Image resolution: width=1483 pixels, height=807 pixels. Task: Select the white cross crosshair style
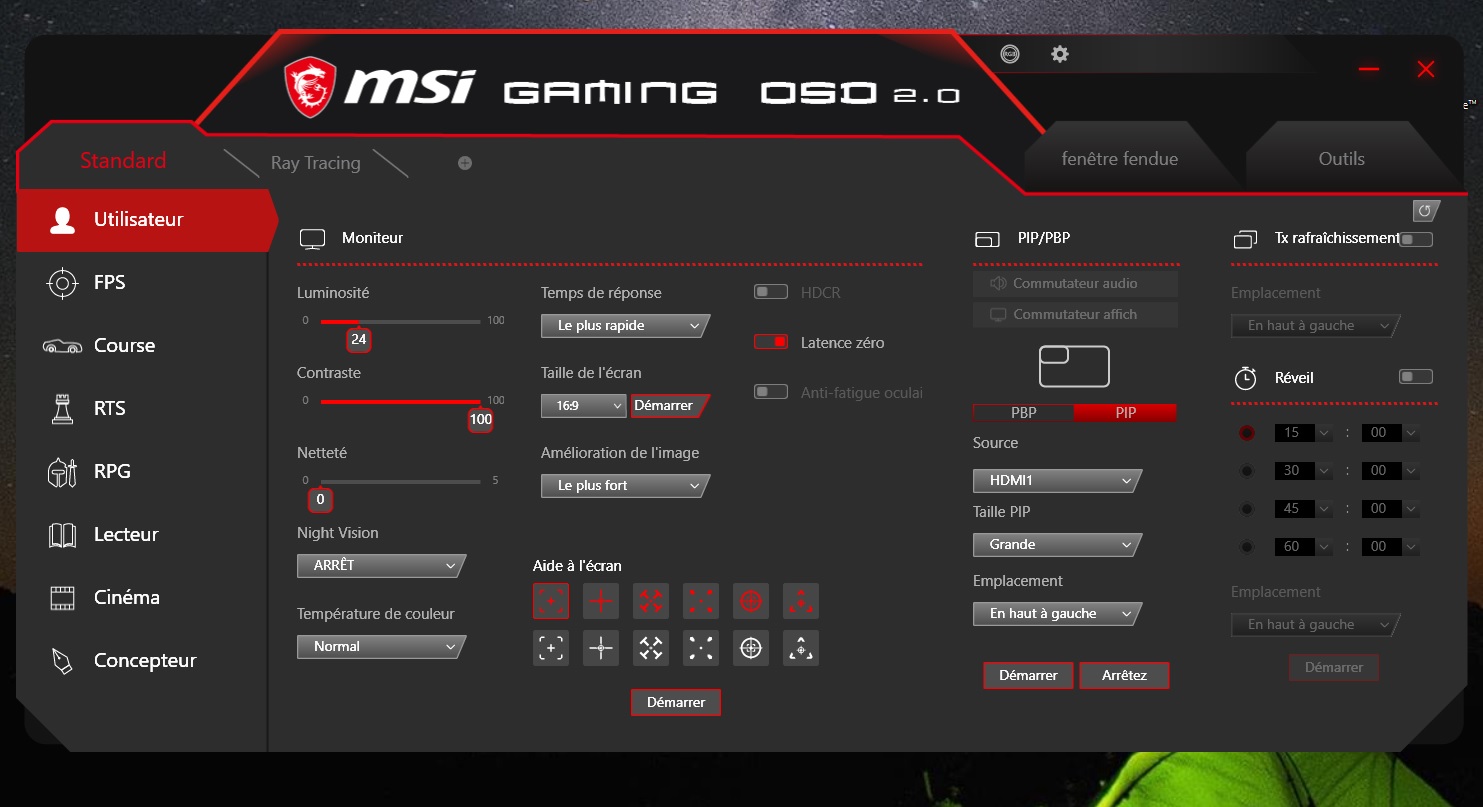(x=600, y=647)
